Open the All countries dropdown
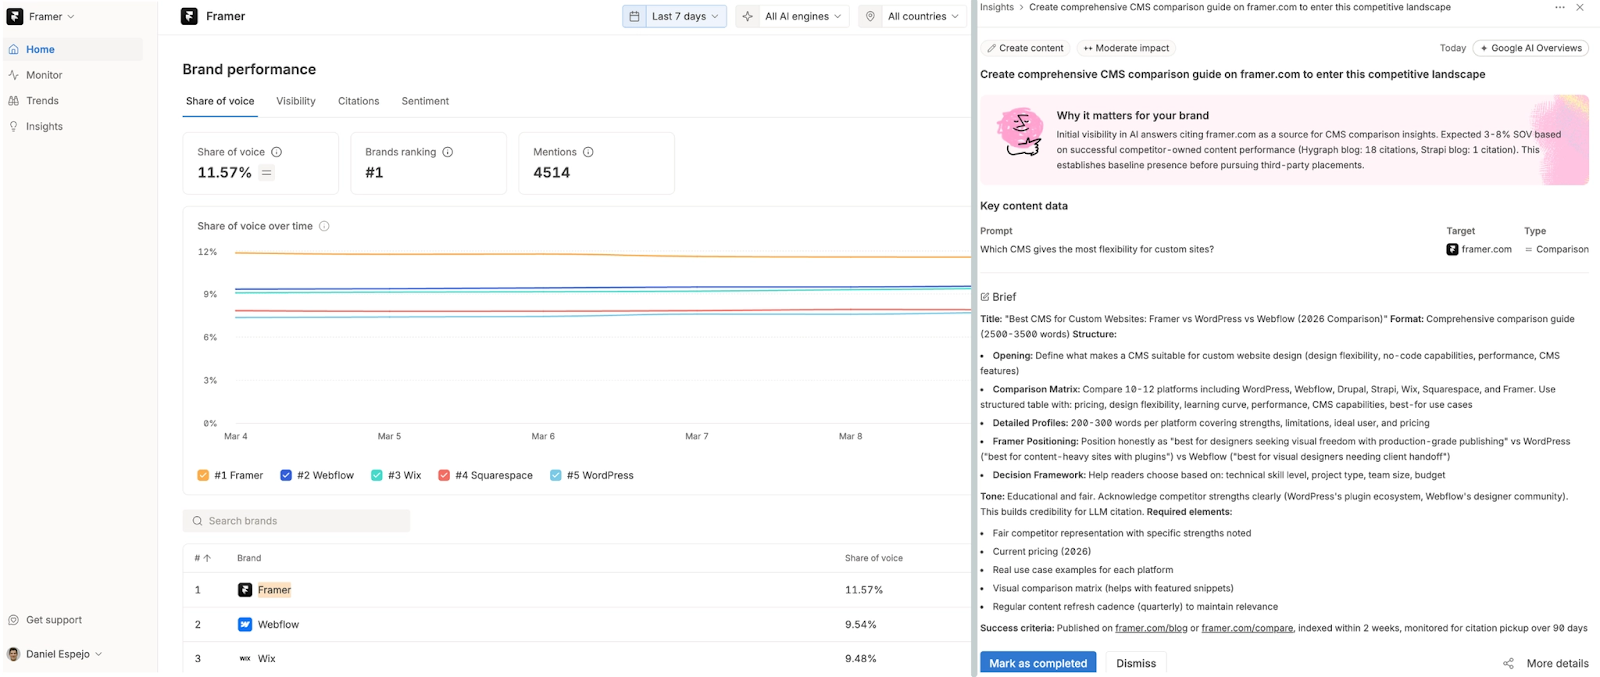 pyautogui.click(x=913, y=16)
